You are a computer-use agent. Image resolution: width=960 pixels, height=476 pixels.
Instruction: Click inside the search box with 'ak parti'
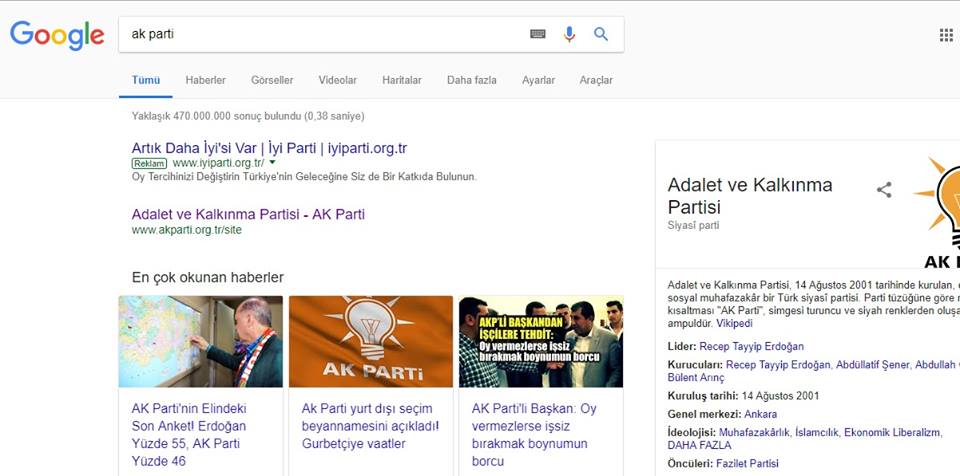[320, 34]
